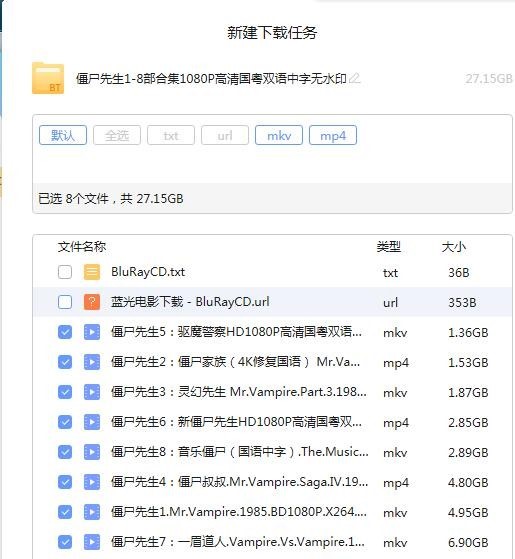
Task: Uncheck the 僵尸先生6 新僵尸先生 checkbox
Action: [65, 422]
